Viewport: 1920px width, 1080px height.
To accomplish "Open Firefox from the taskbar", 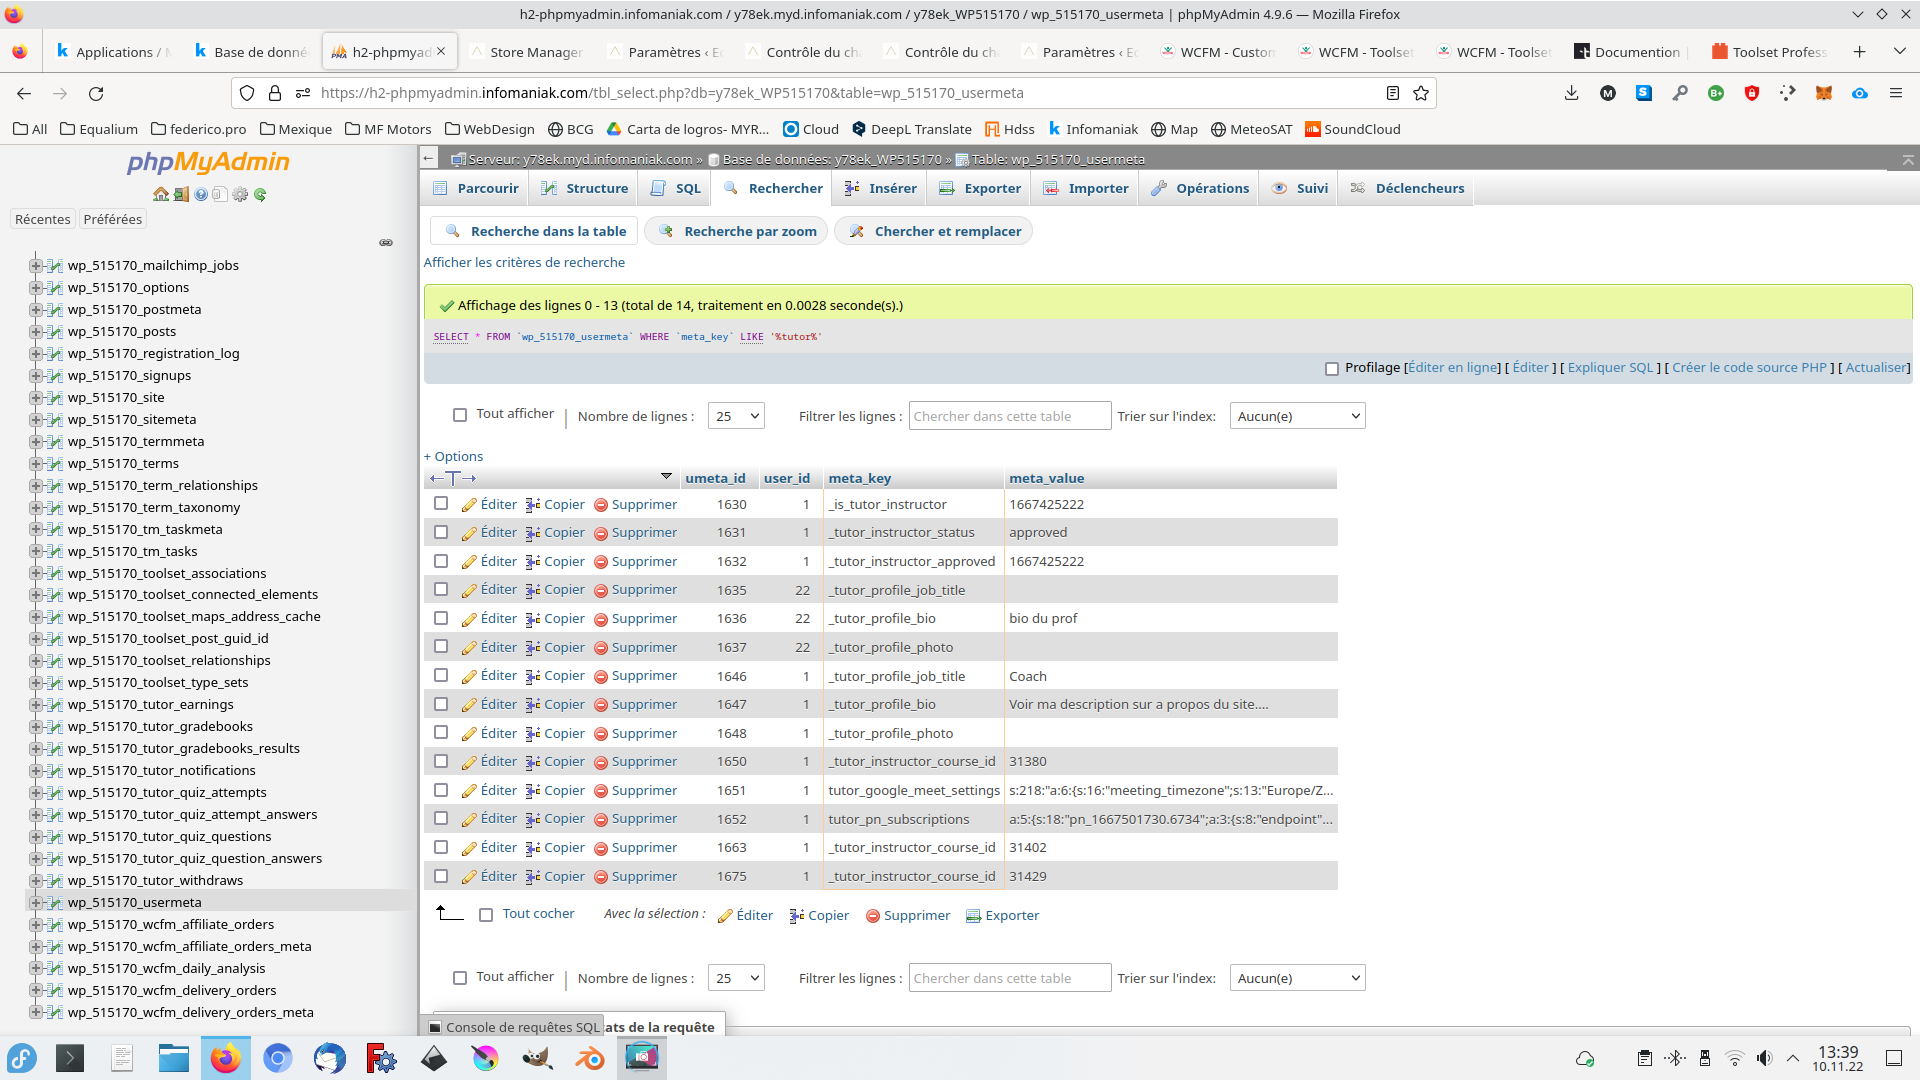I will pyautogui.click(x=226, y=1058).
